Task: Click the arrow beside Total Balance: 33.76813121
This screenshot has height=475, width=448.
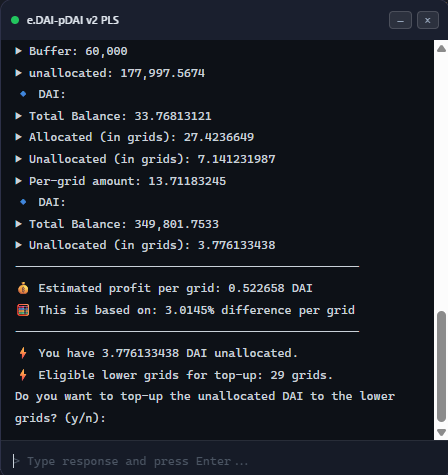Action: (x=19, y=116)
